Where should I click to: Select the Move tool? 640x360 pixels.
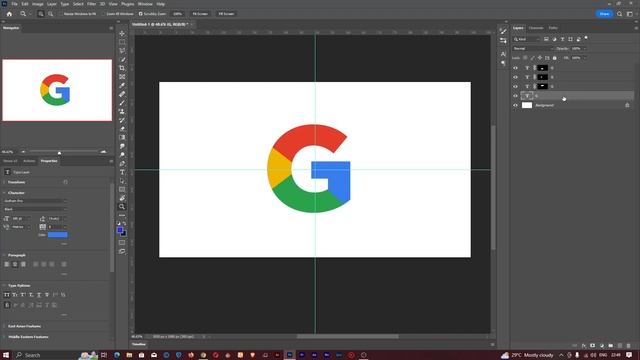(x=122, y=33)
